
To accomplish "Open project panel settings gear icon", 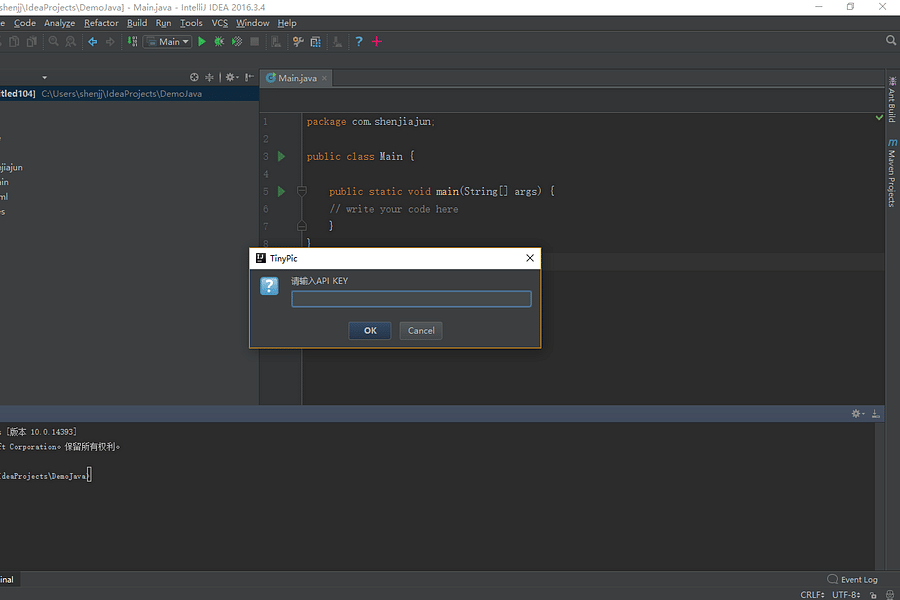I will coord(229,77).
